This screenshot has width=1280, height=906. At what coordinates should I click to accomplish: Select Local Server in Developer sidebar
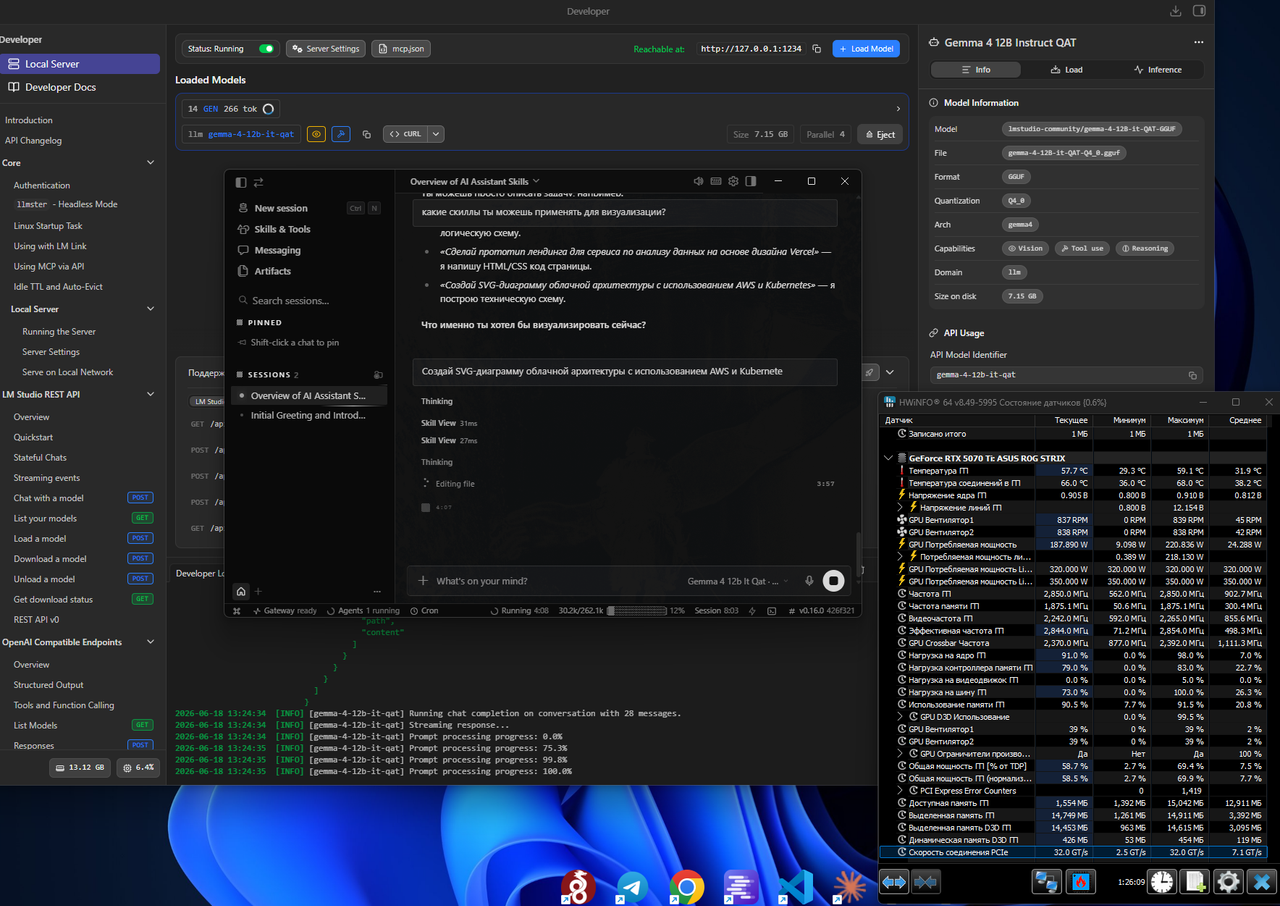tap(80, 64)
